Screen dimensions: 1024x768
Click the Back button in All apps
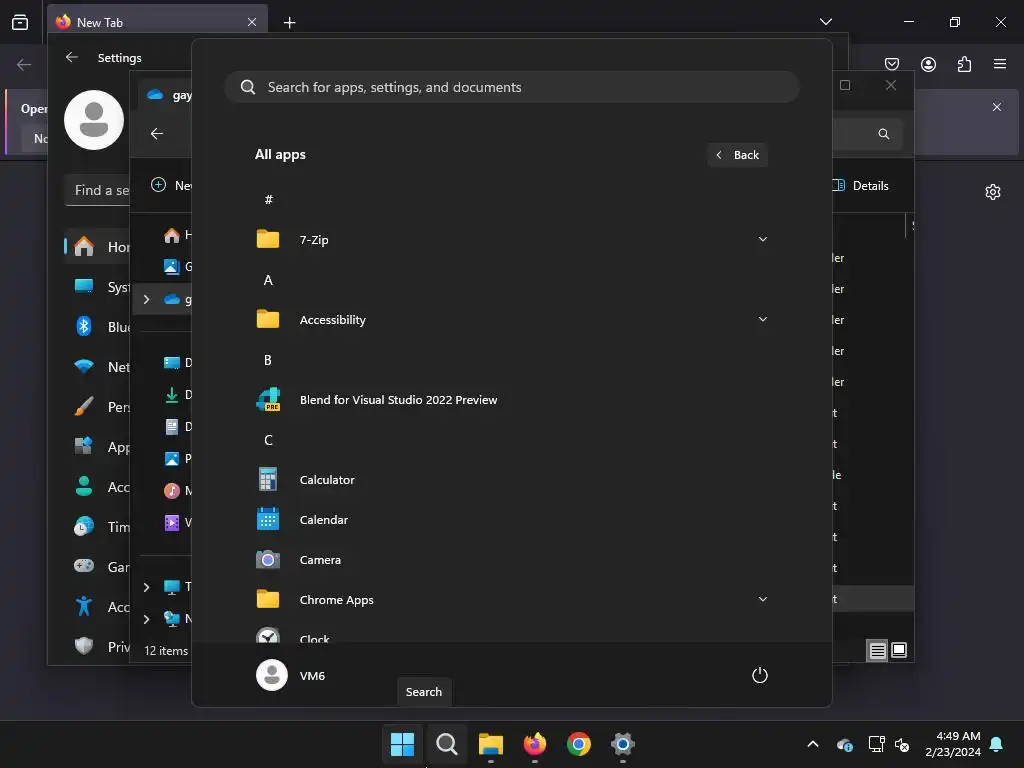(x=737, y=155)
